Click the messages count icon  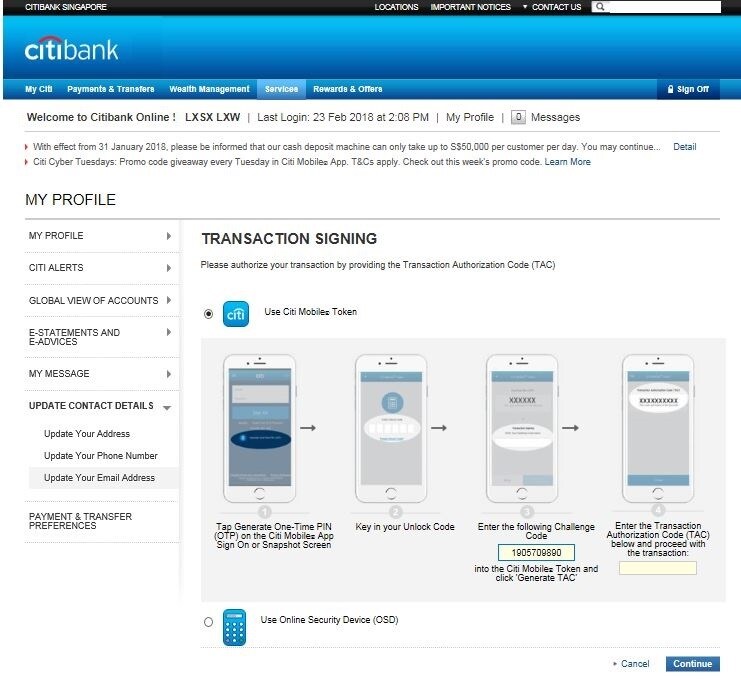click(x=518, y=117)
